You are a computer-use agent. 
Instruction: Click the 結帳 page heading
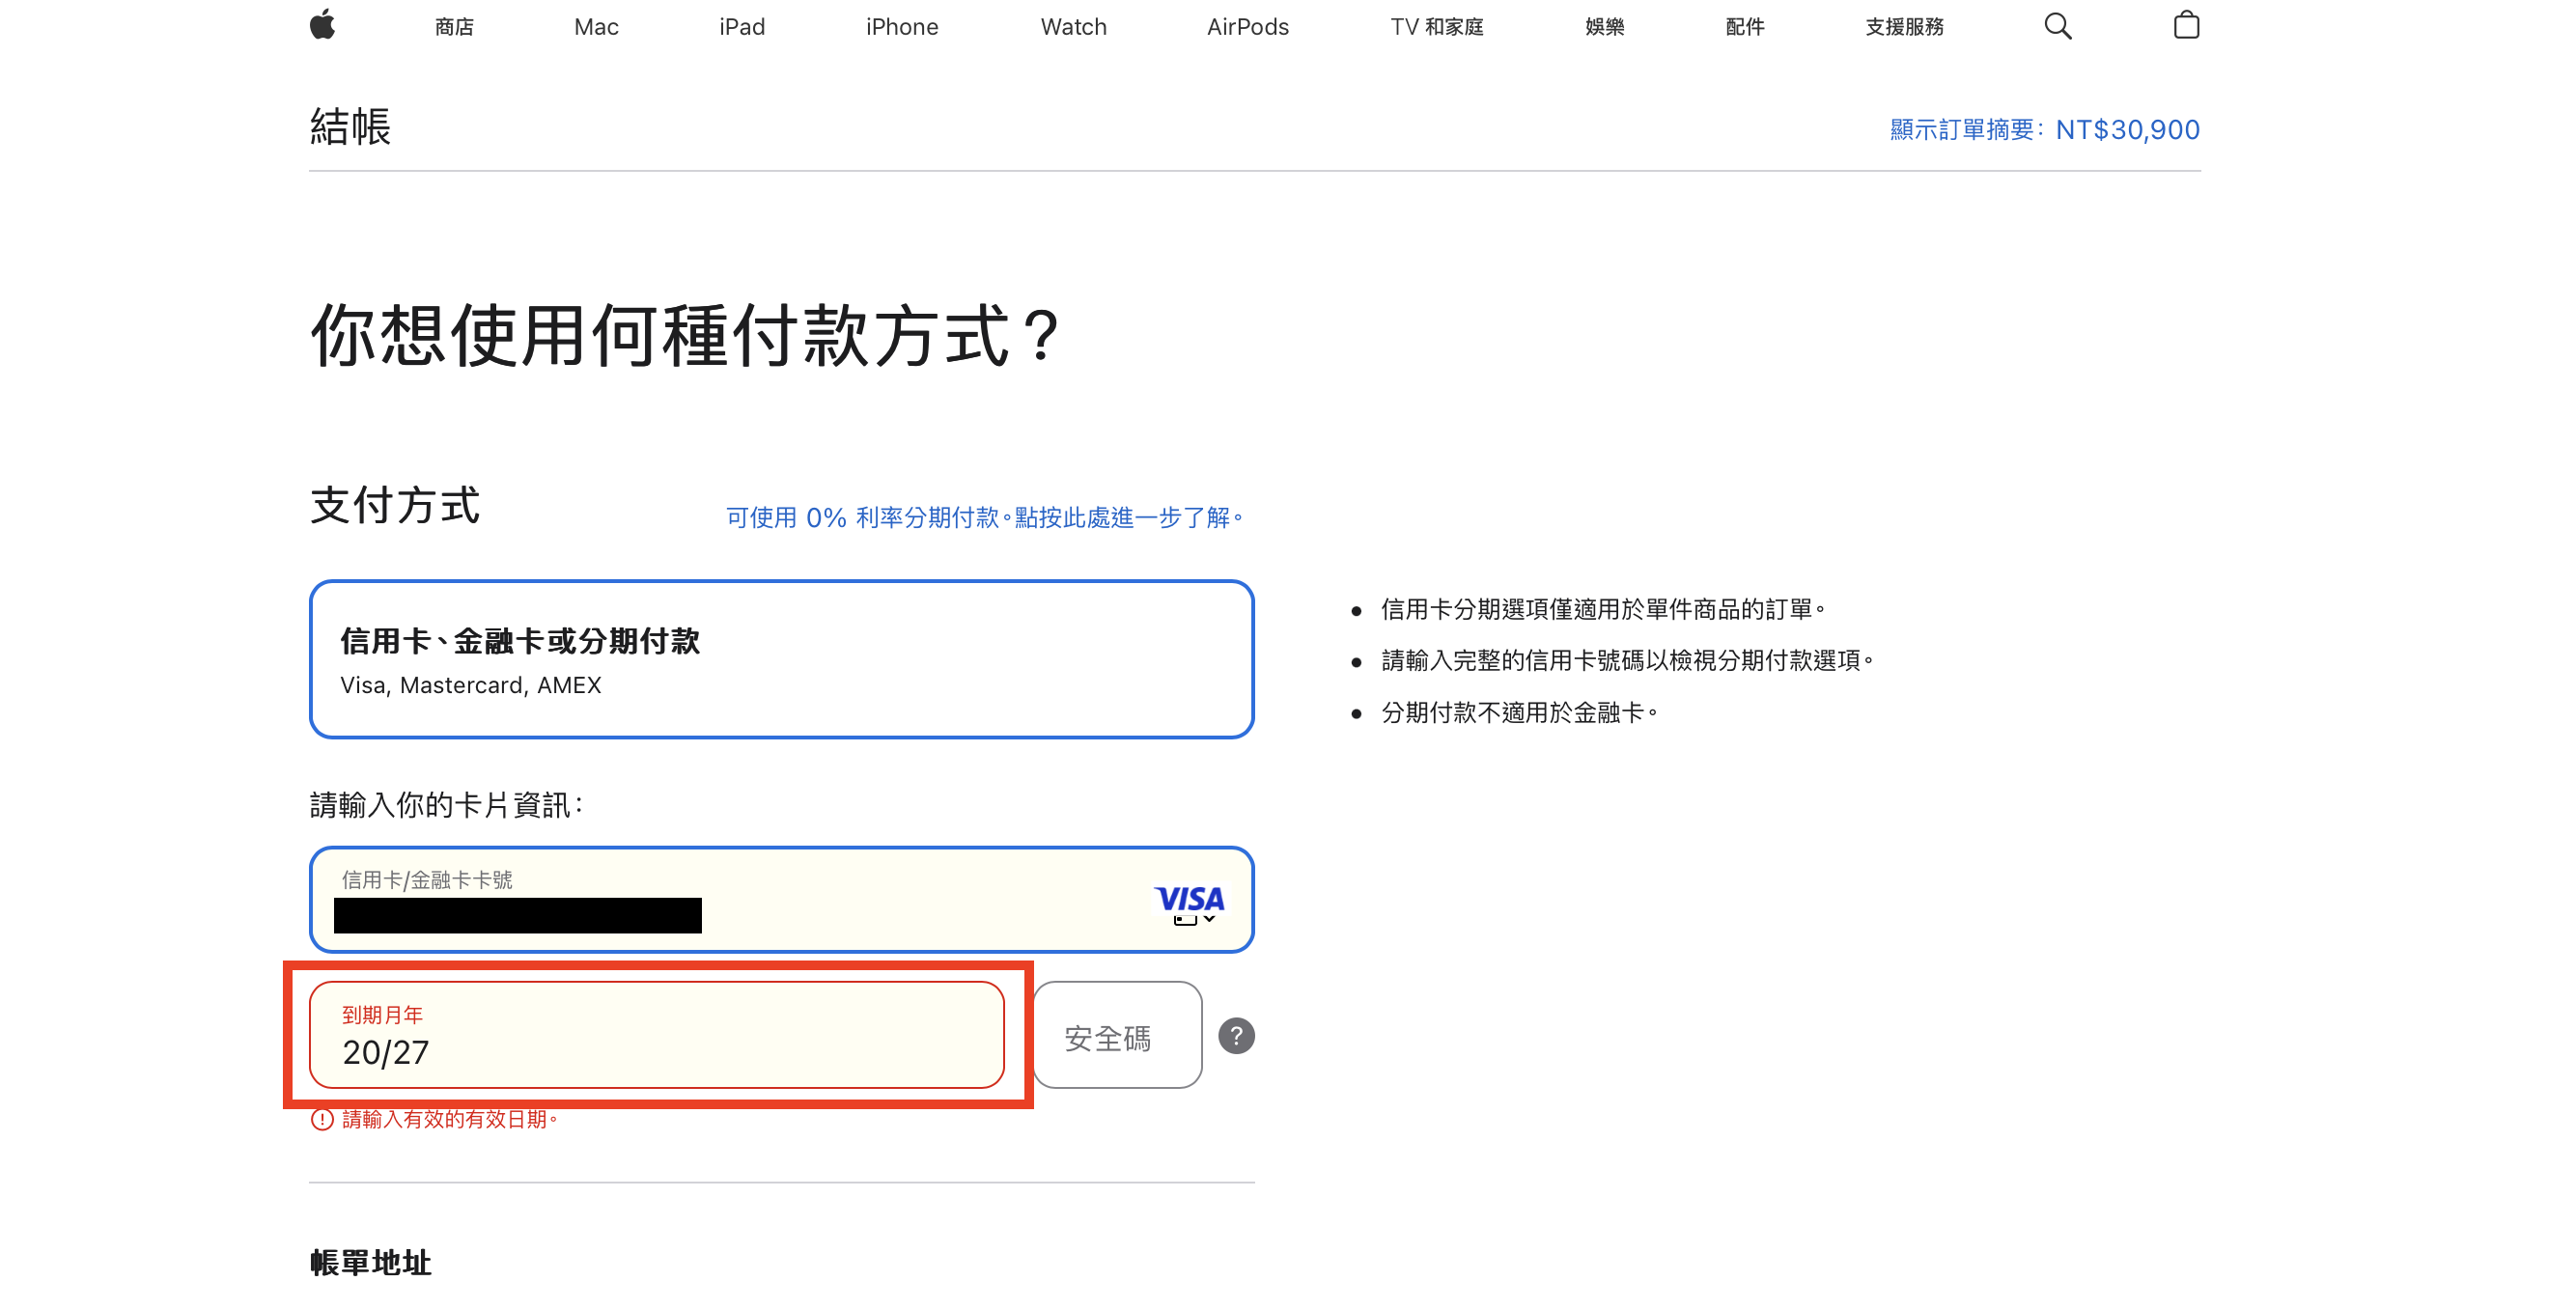(x=350, y=127)
